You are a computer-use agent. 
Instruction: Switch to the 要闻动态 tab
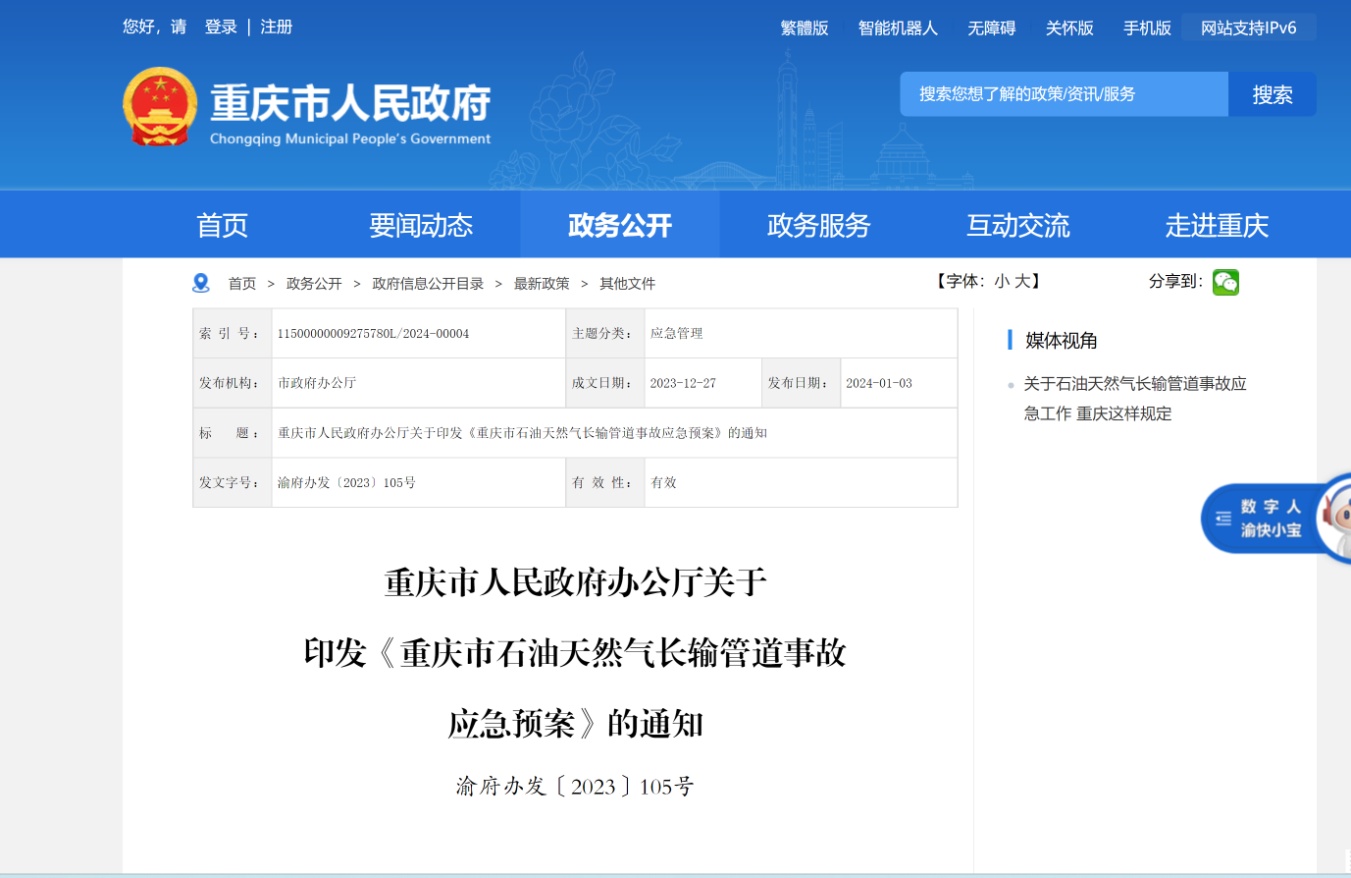coord(421,225)
